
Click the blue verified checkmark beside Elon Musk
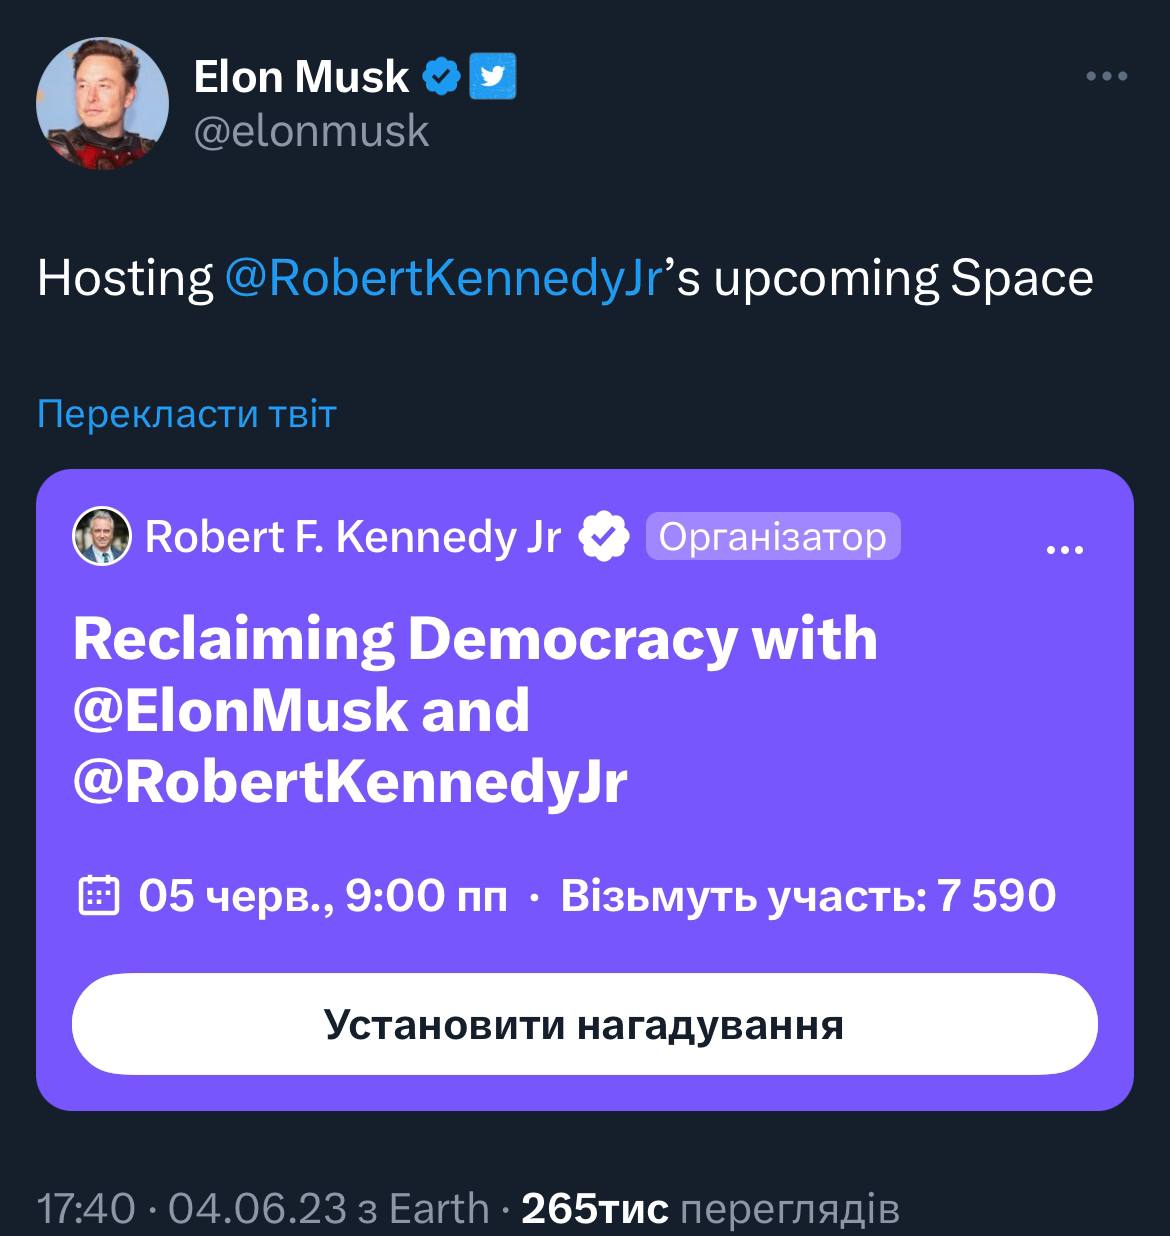440,77
